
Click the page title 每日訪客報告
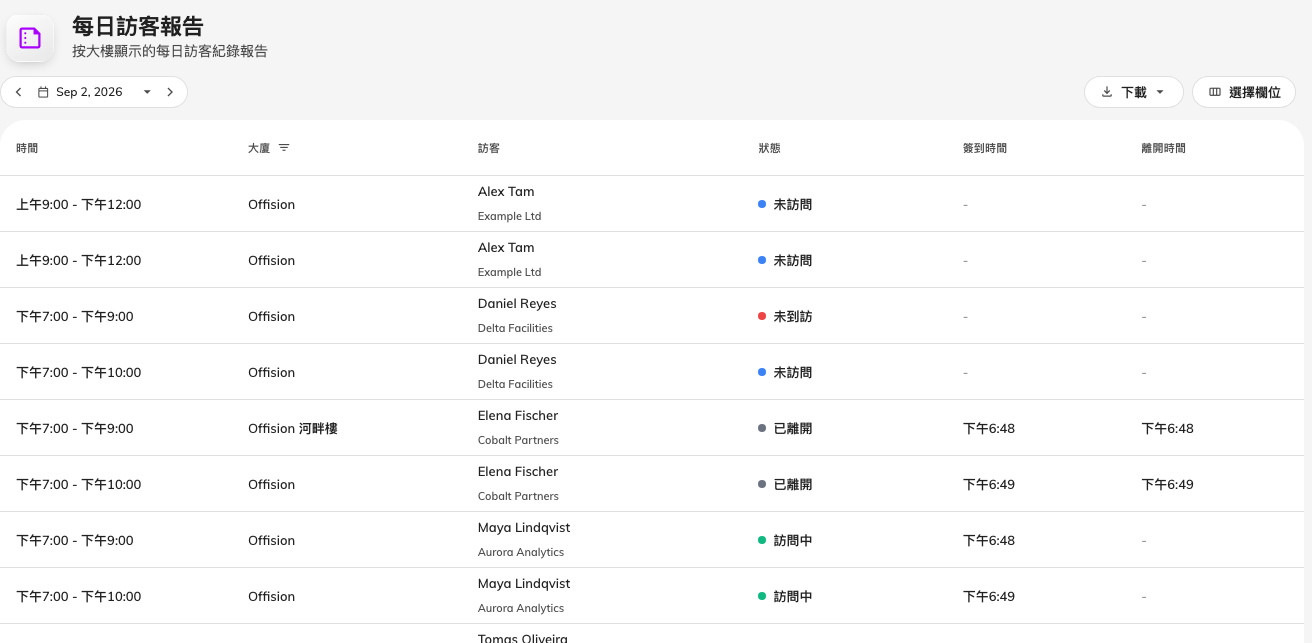[x=138, y=26]
